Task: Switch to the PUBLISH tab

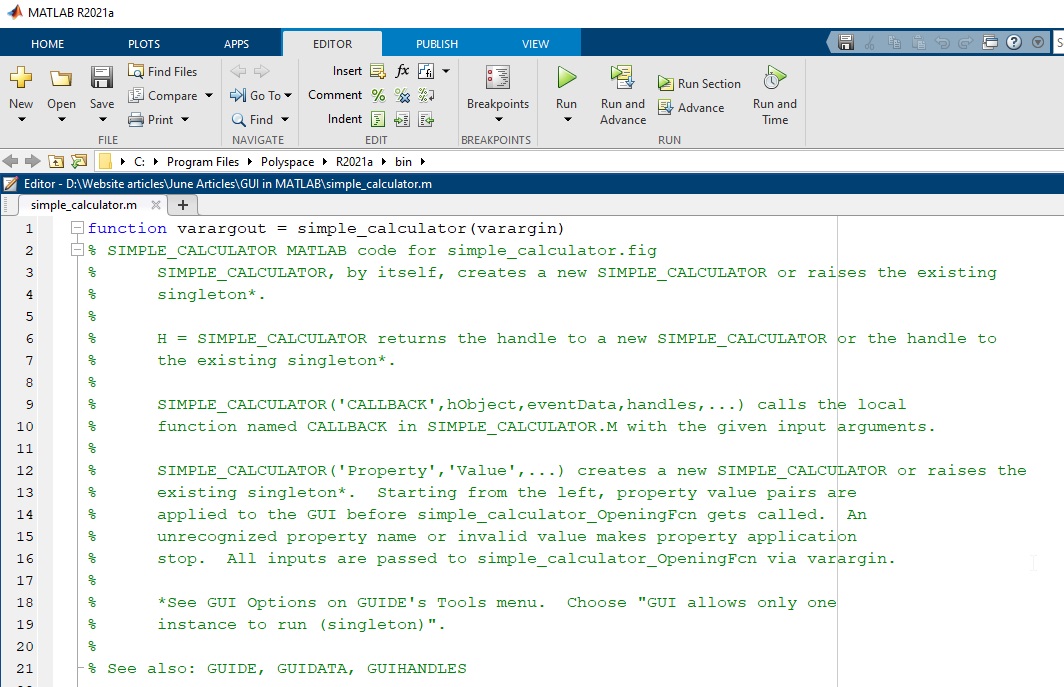Action: (x=436, y=43)
